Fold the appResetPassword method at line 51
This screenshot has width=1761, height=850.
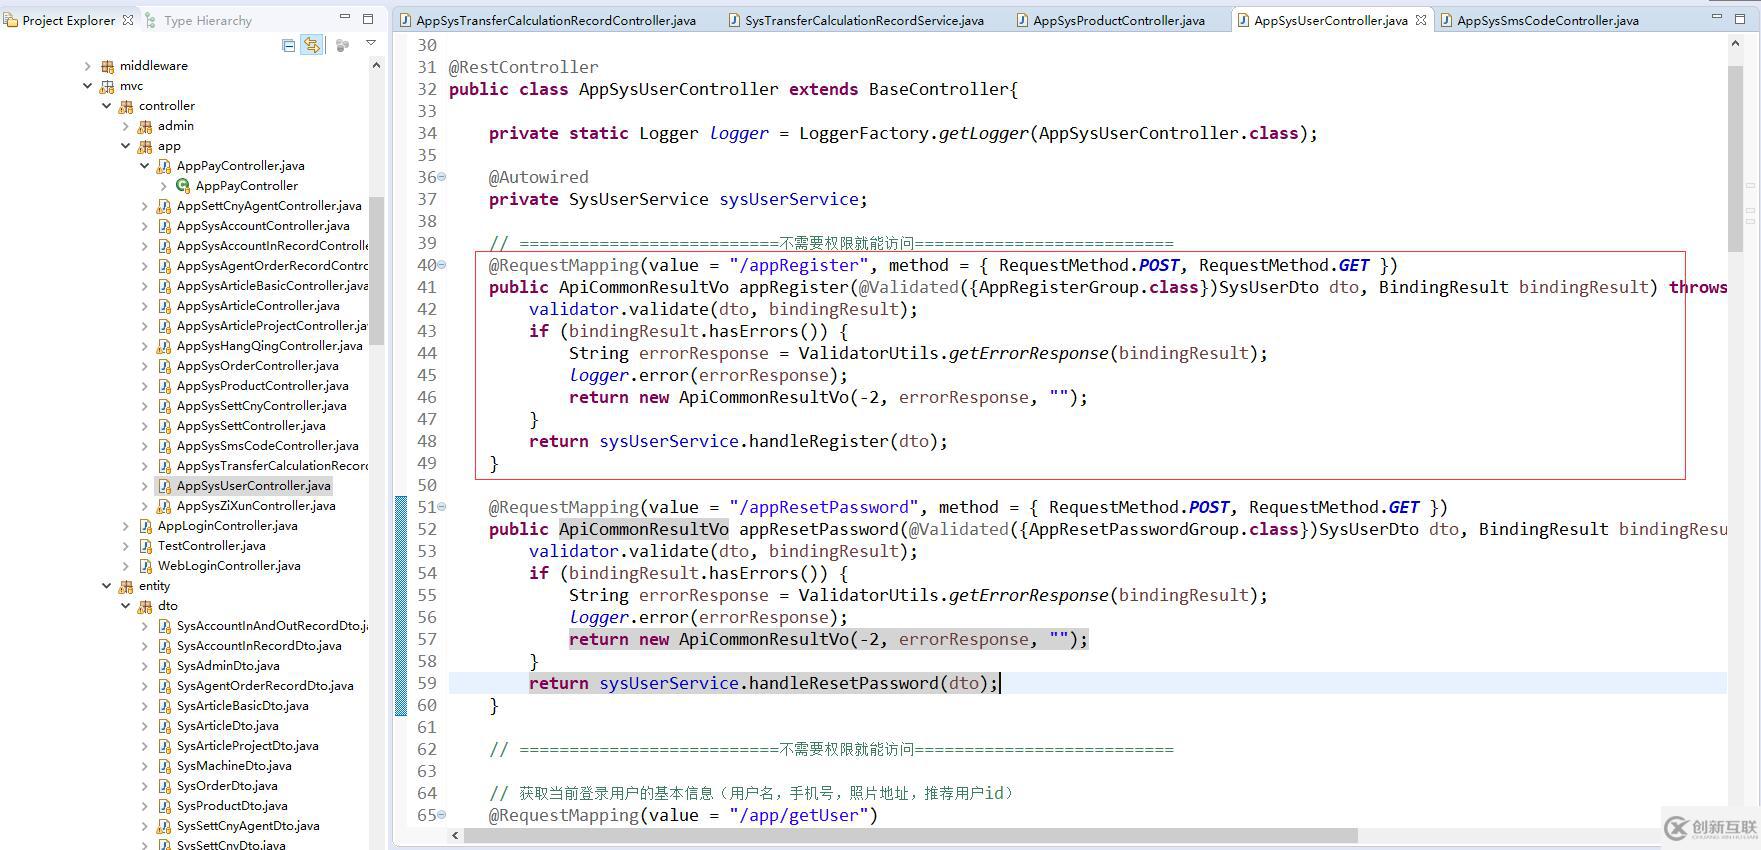tap(442, 507)
